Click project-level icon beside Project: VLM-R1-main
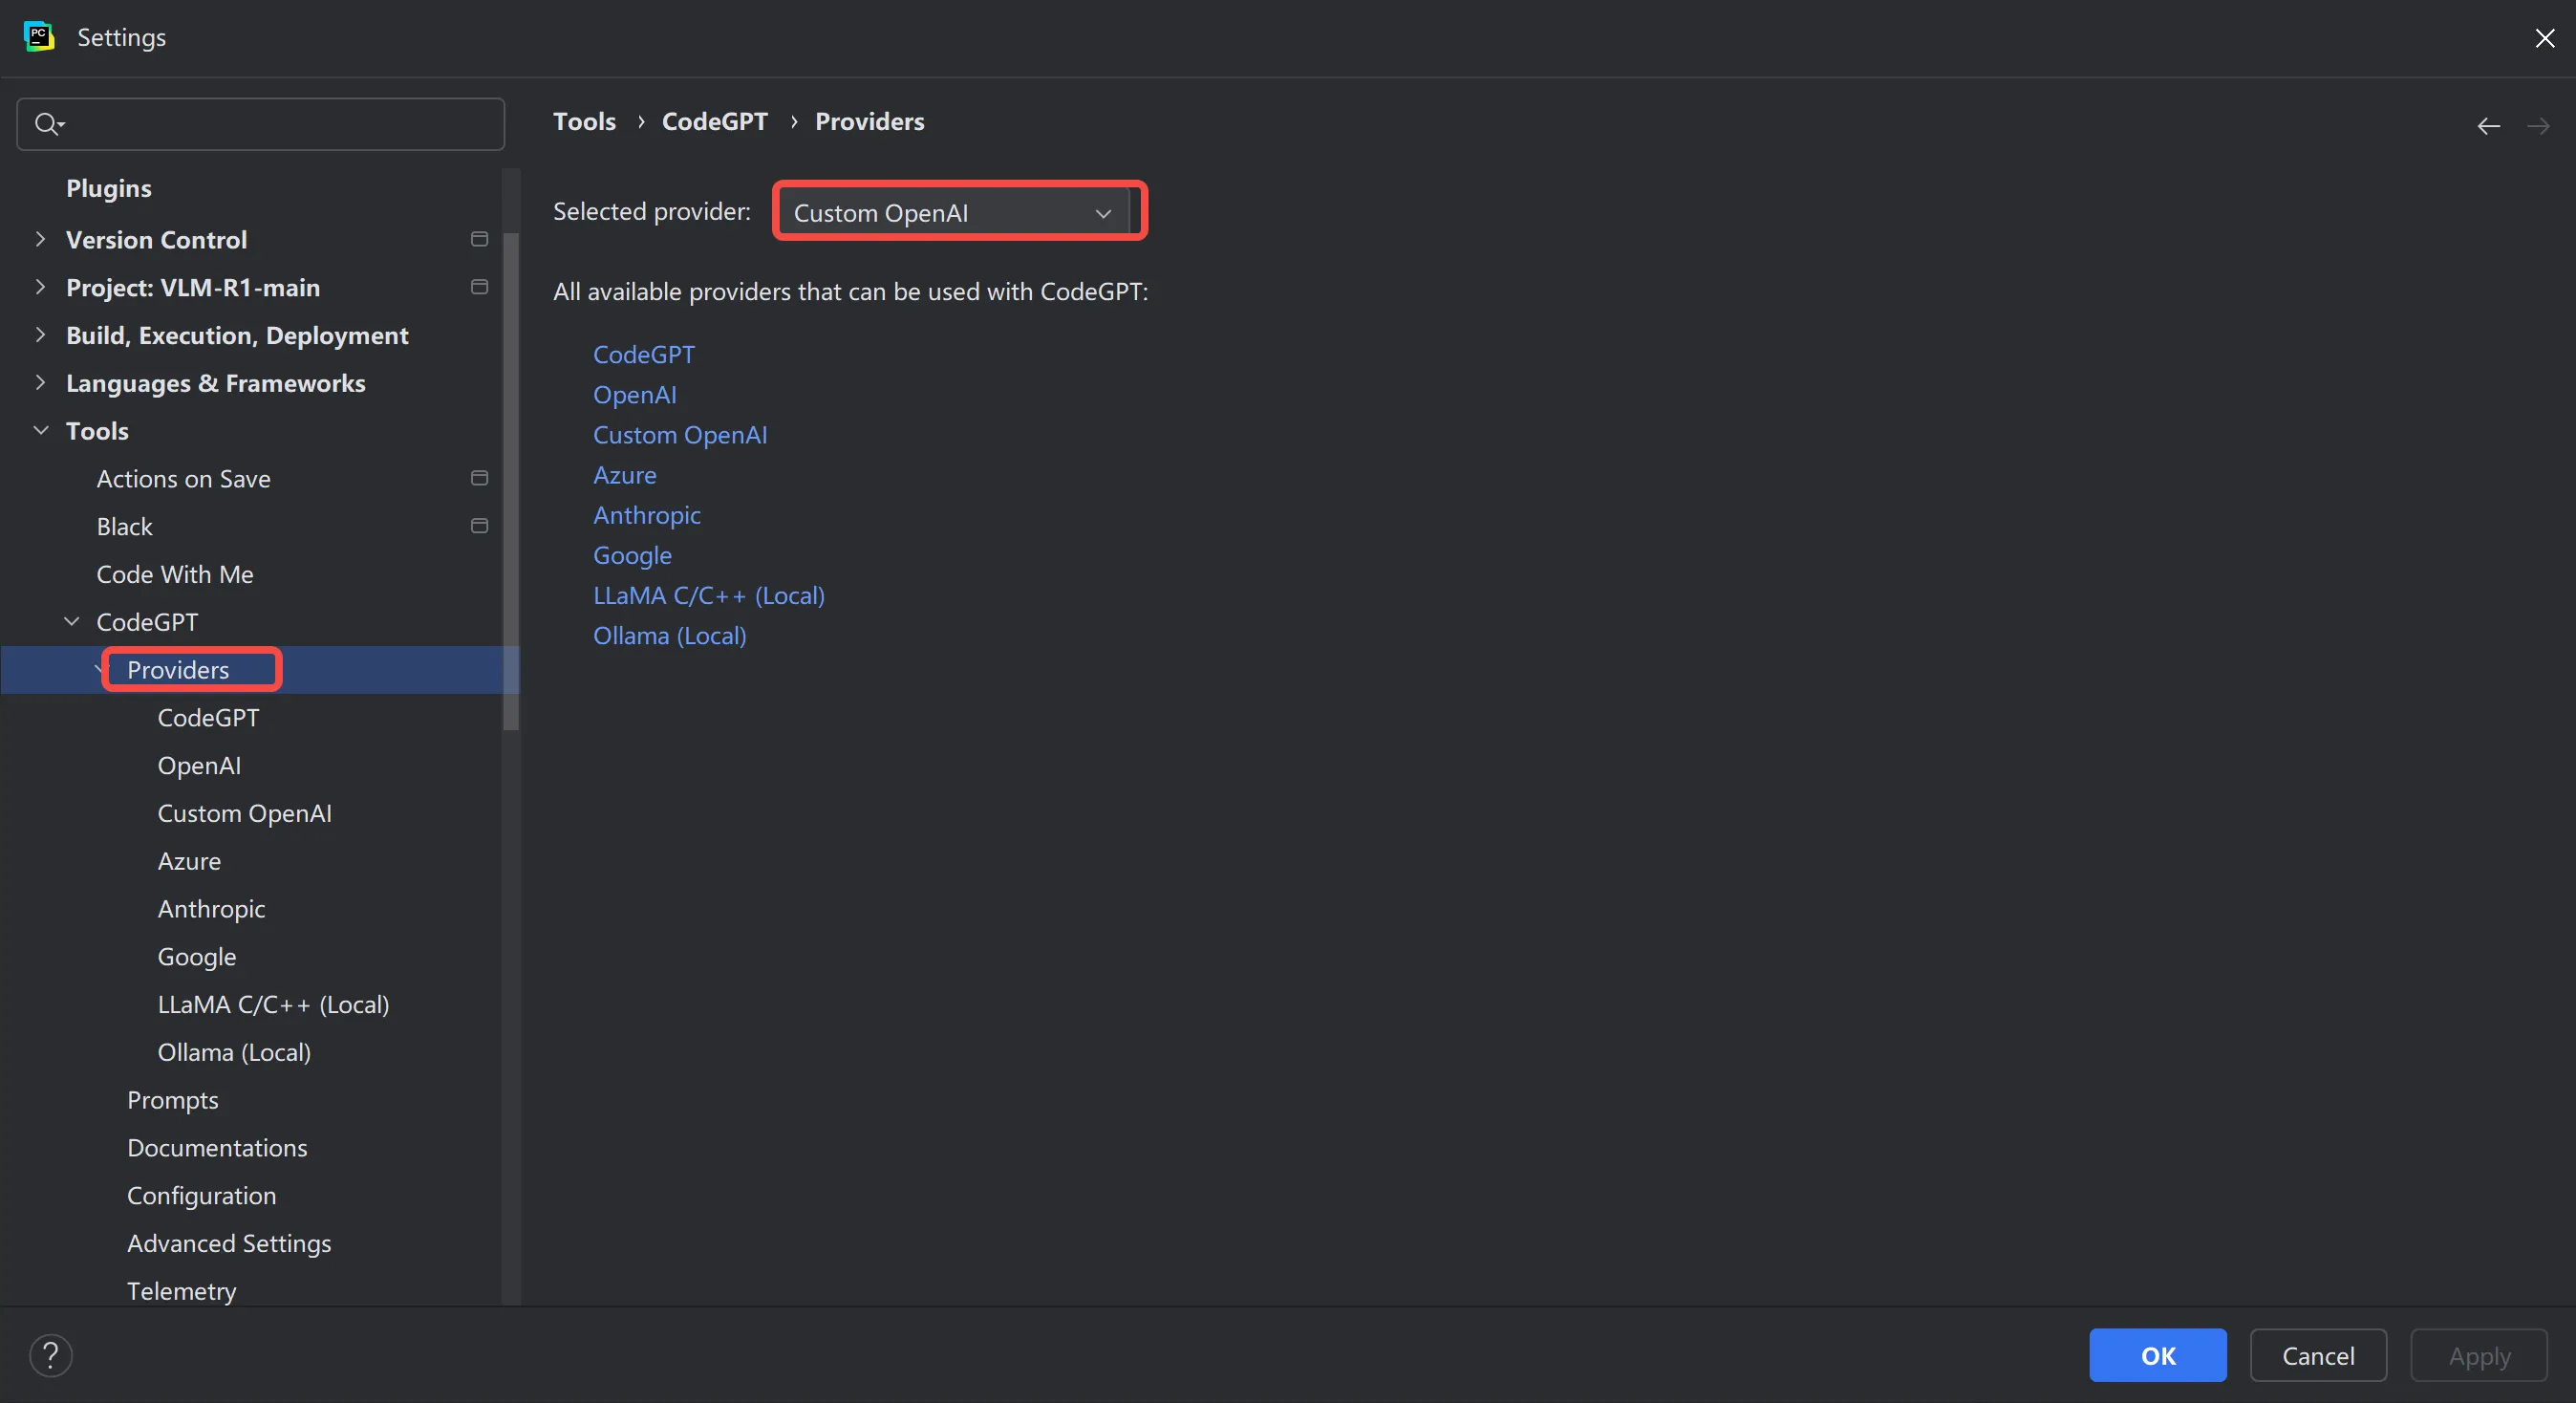This screenshot has height=1403, width=2576. [x=479, y=287]
